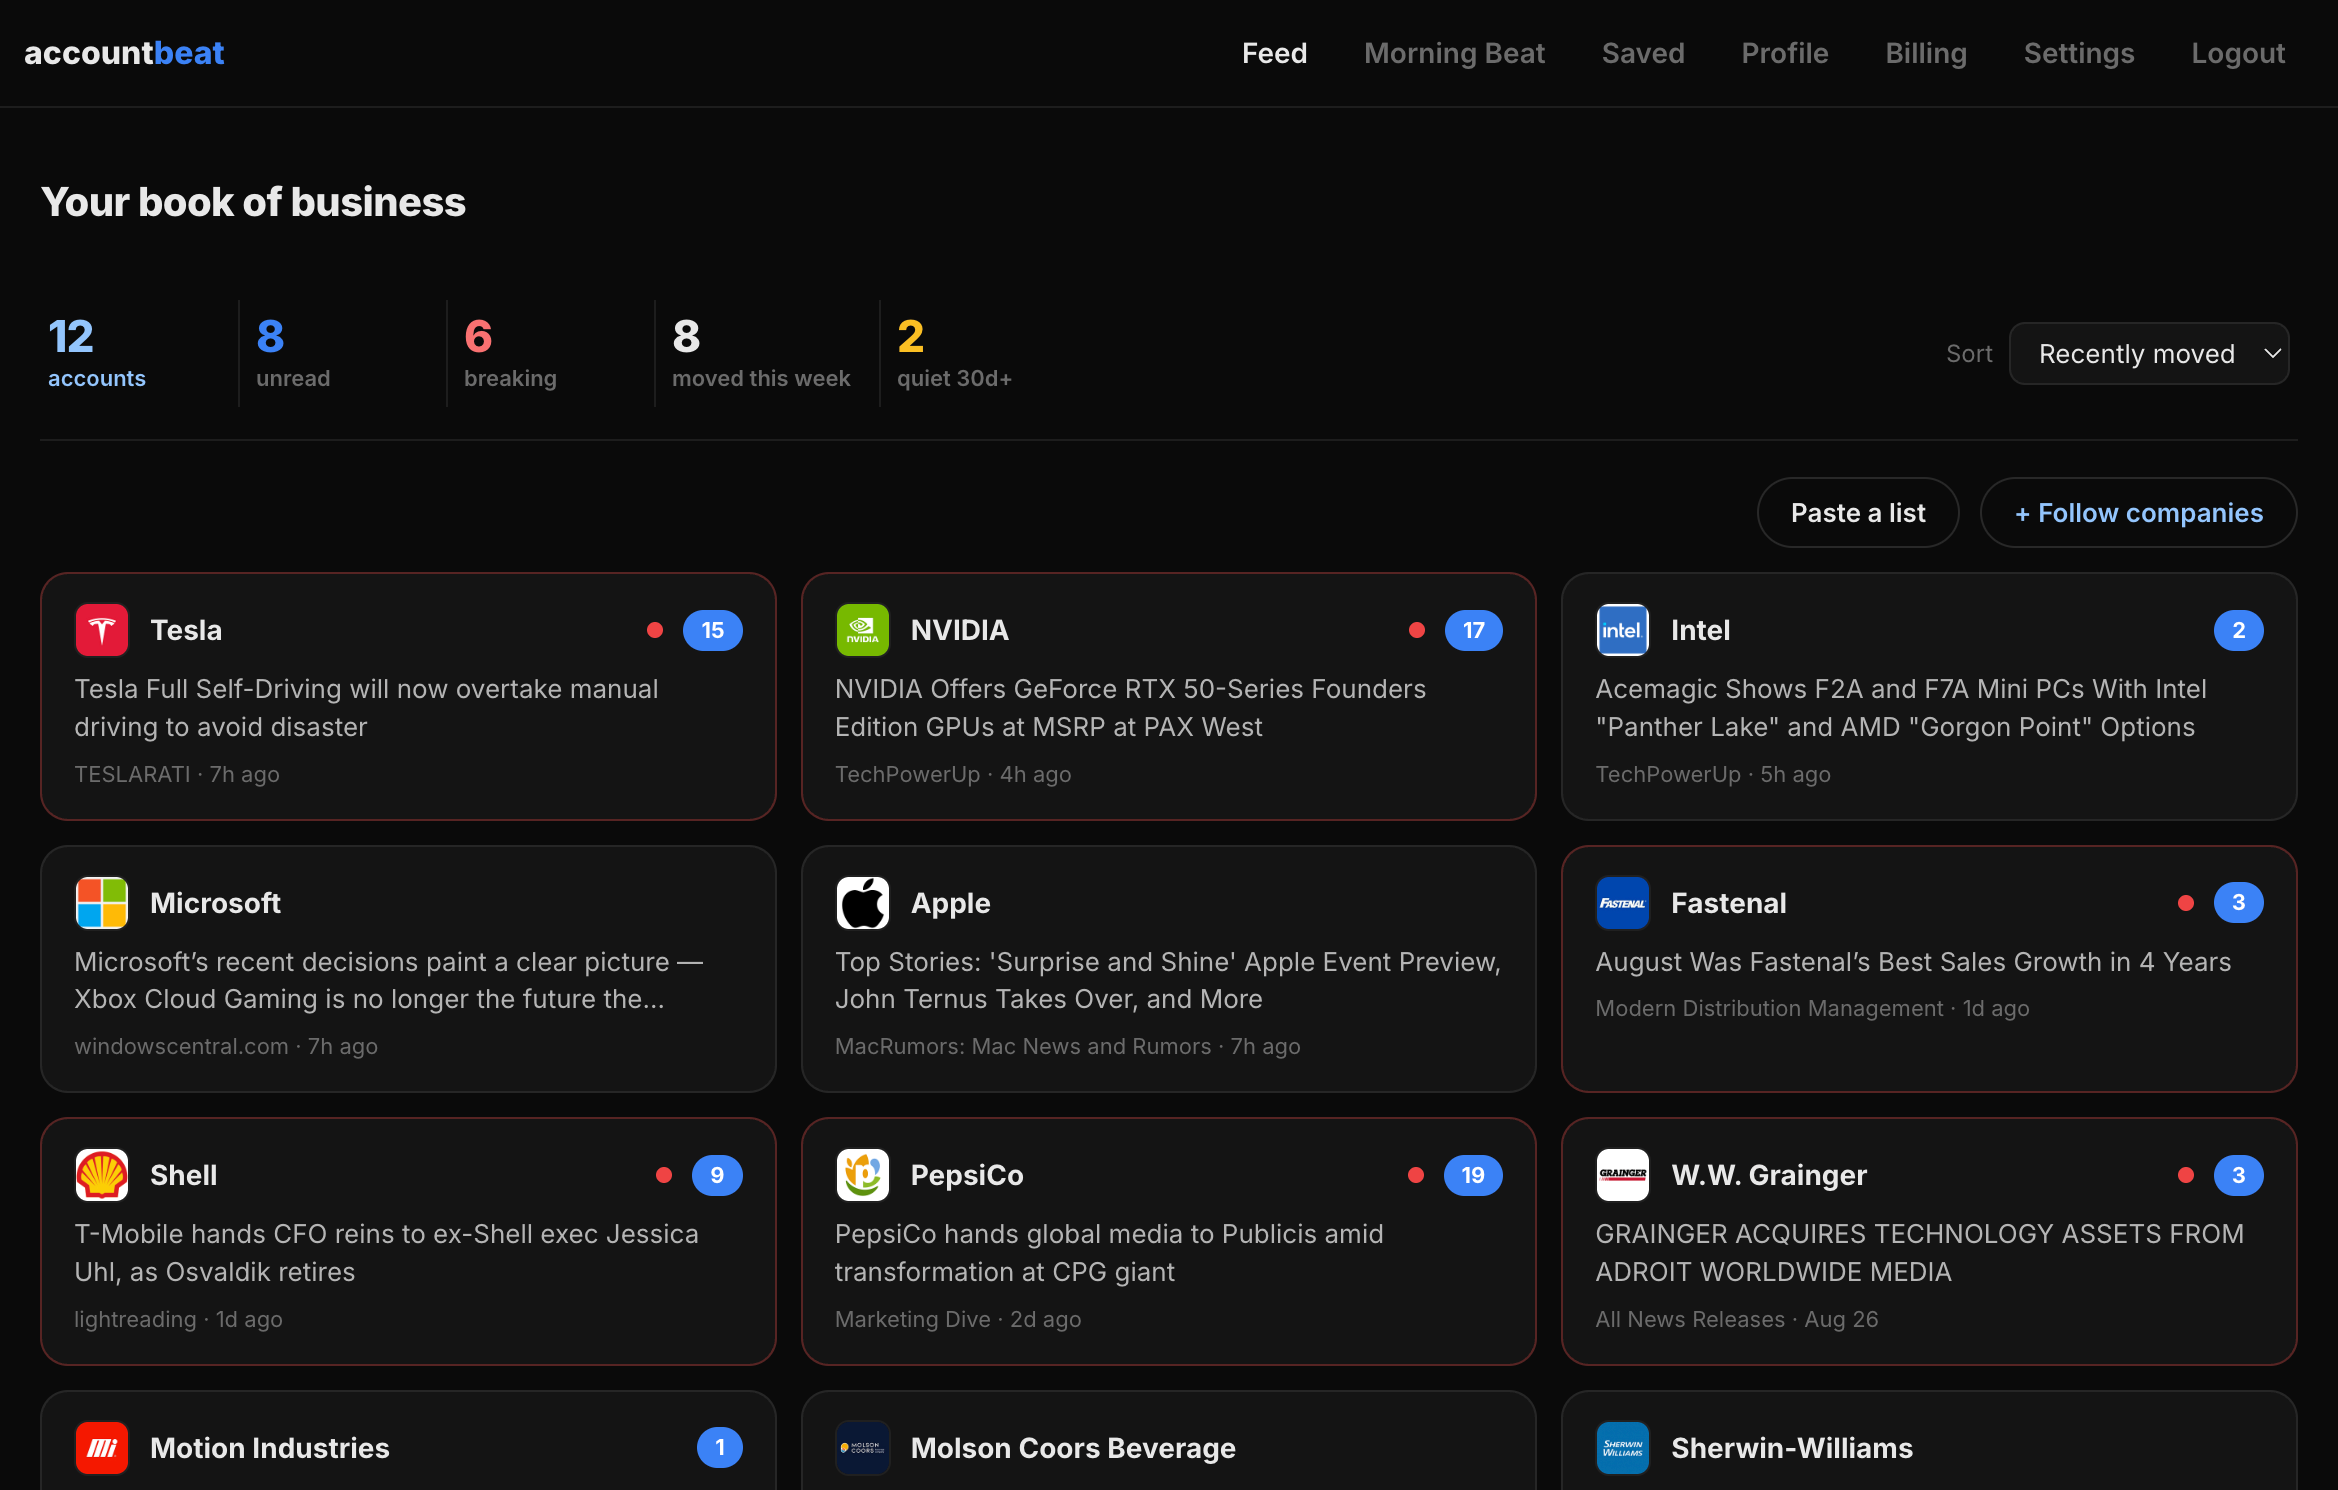Click W.W. Grainger's 3 unread badge
The image size is (2338, 1490).
[2238, 1175]
